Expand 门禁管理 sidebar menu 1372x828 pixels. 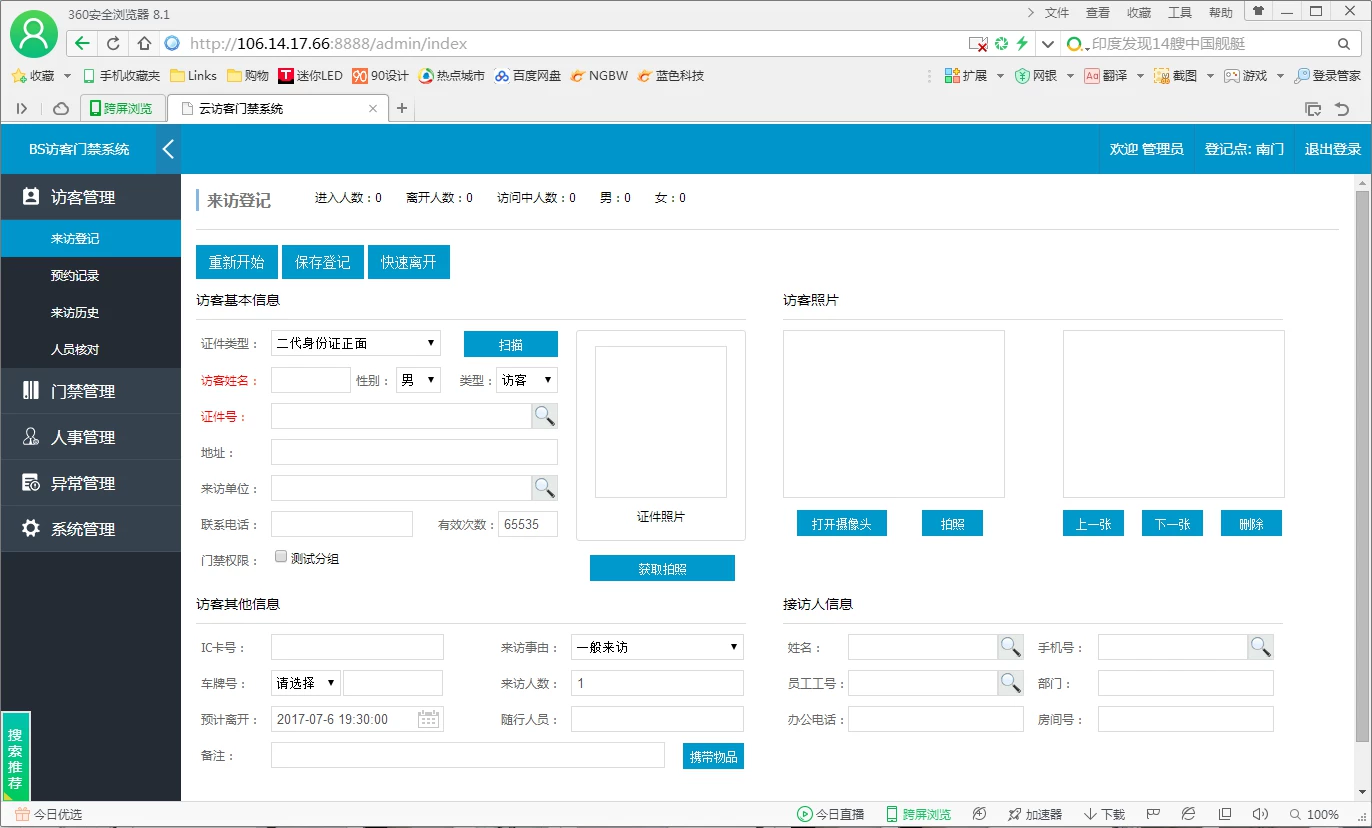[x=91, y=392]
